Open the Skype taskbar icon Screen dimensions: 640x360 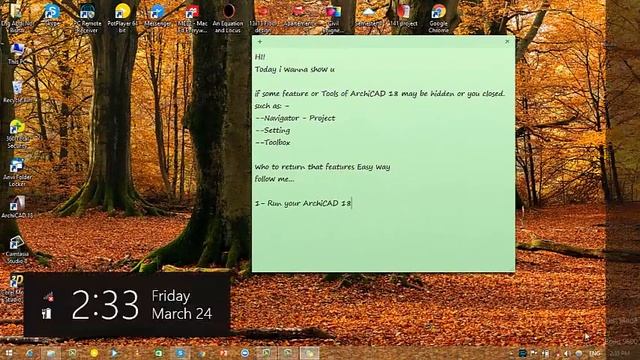point(180,353)
